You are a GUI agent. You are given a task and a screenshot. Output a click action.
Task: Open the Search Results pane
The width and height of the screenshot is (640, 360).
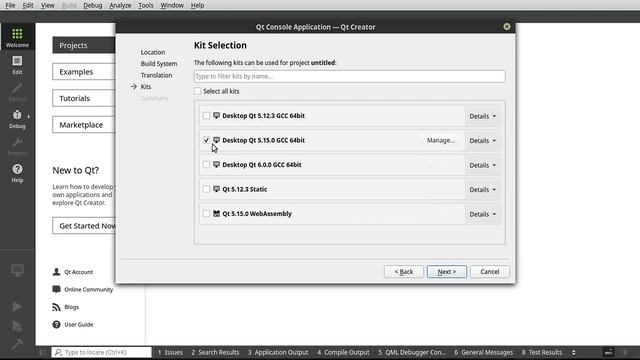[215, 352]
